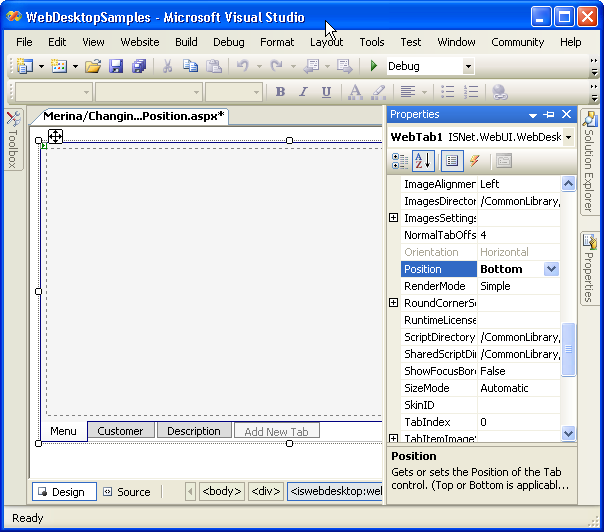Click the Copy icon in the toolbar
Image resolution: width=604 pixels, height=532 pixels.
[190, 66]
